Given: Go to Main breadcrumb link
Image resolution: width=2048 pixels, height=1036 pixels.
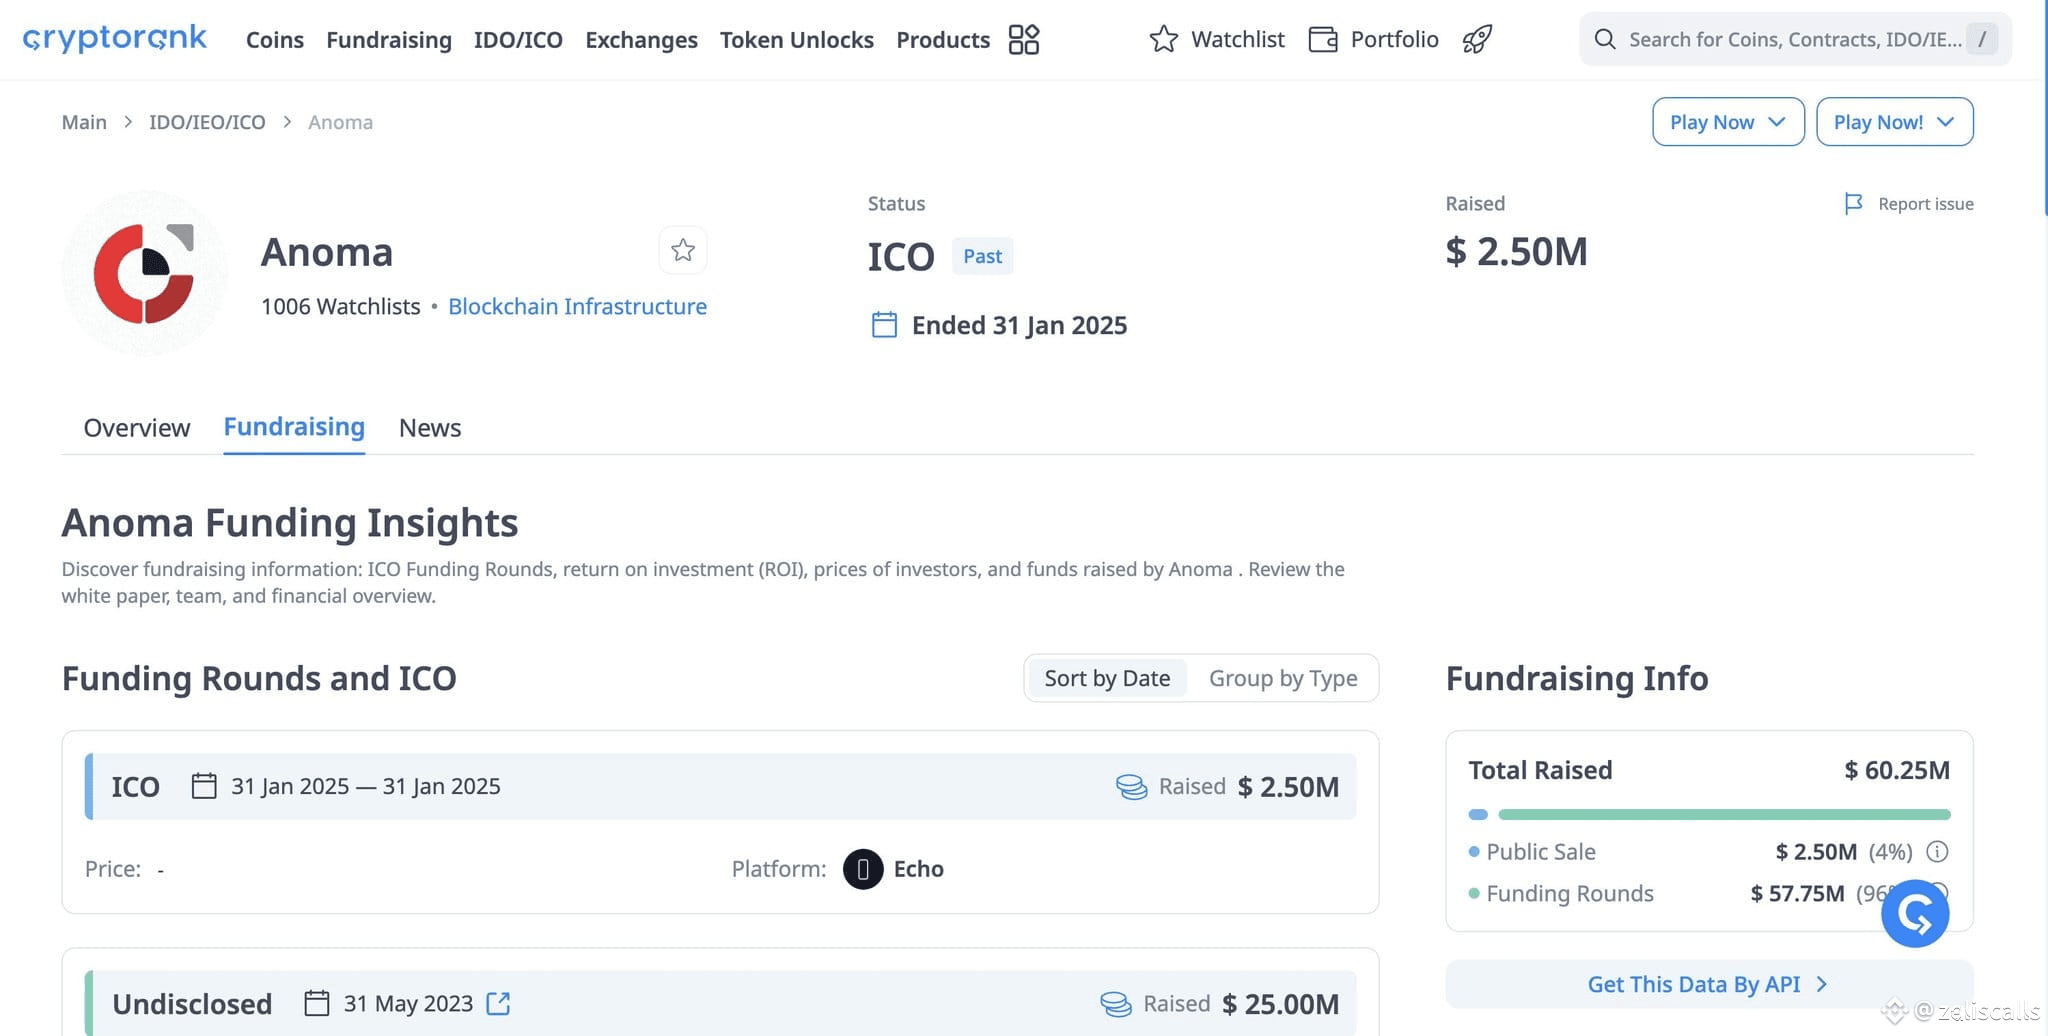Looking at the screenshot, I should coord(84,122).
